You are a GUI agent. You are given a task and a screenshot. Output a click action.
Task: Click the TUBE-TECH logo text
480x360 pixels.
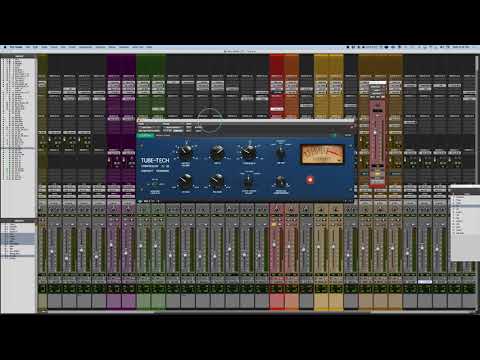155,160
